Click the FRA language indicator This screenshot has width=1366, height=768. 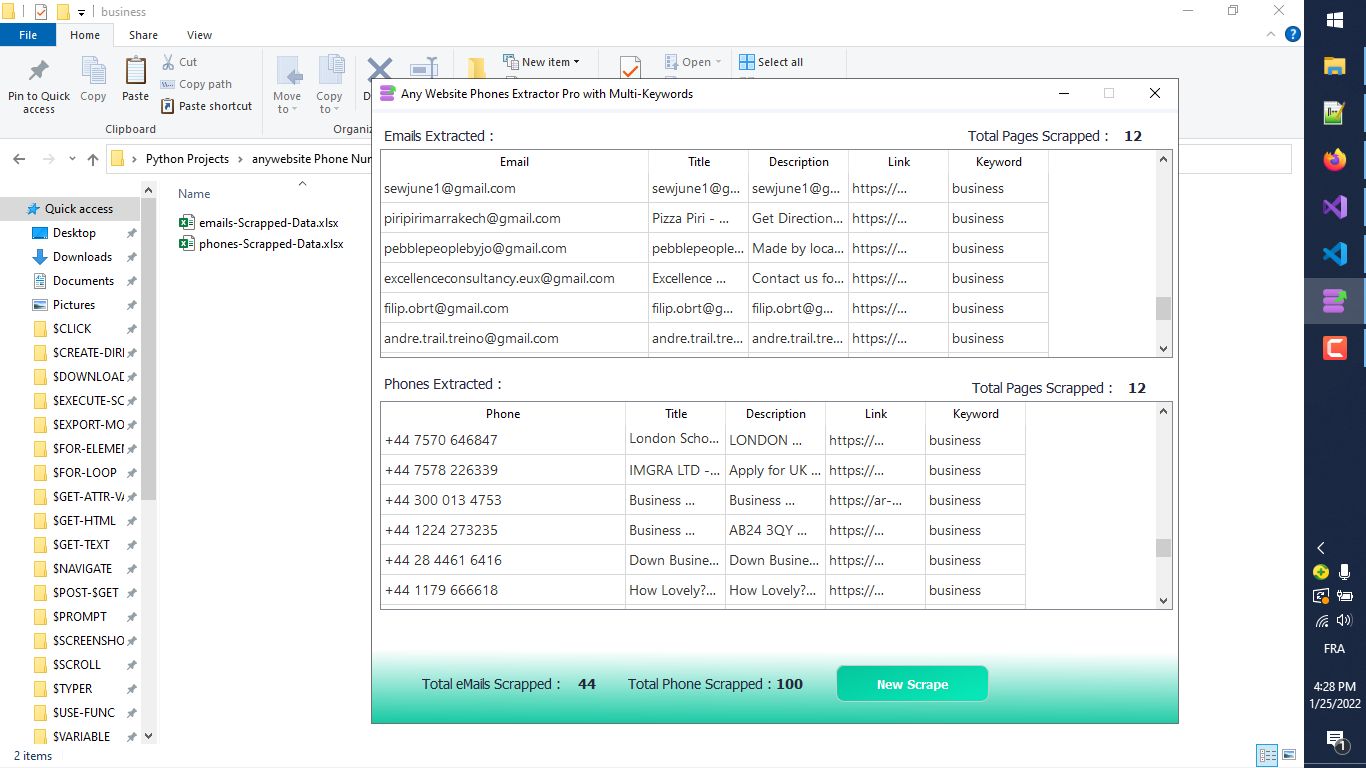[x=1334, y=649]
